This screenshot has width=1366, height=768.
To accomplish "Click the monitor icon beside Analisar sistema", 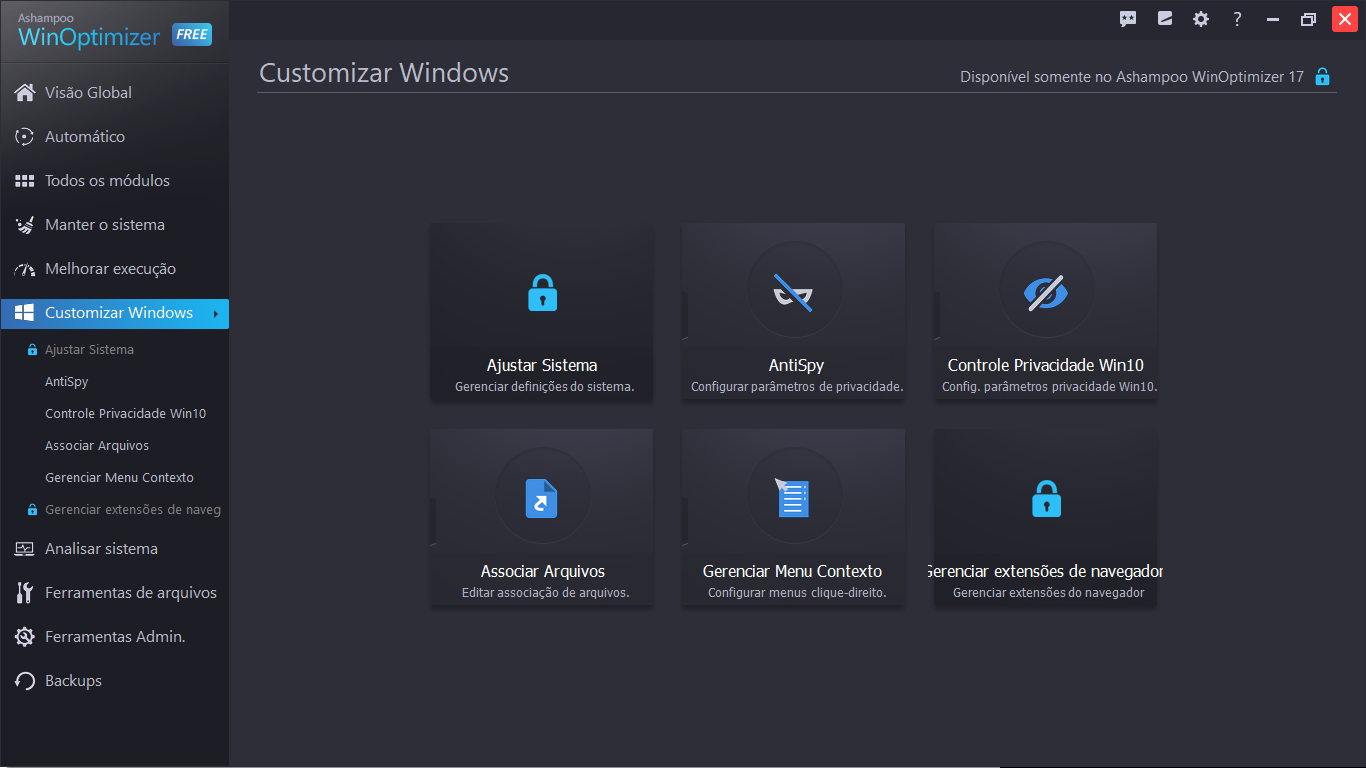I will click(25, 549).
